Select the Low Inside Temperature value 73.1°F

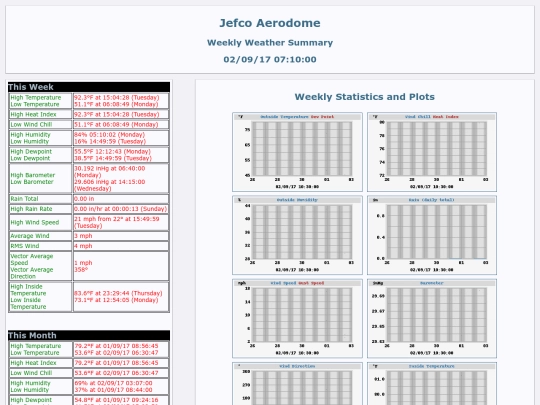click(x=116, y=300)
